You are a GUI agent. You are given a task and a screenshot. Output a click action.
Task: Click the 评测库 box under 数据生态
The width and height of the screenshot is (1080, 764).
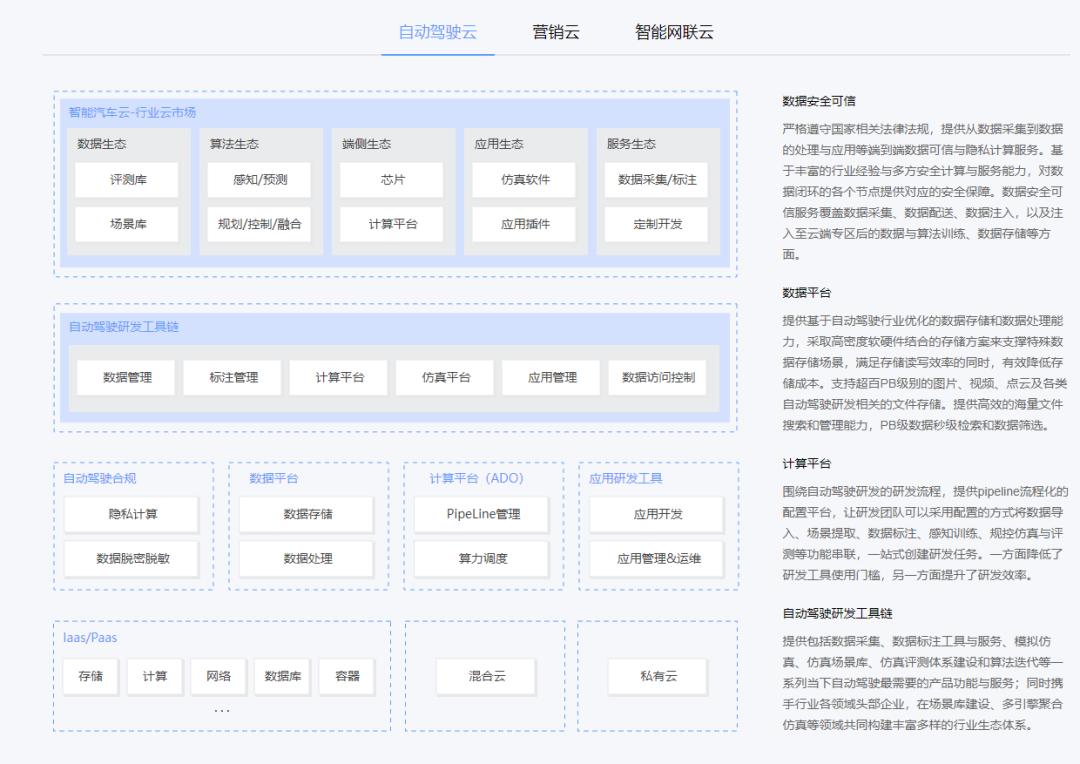[127, 180]
